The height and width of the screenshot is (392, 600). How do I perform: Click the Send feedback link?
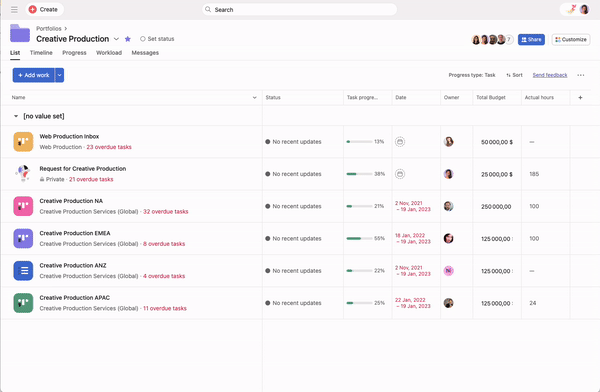550,75
